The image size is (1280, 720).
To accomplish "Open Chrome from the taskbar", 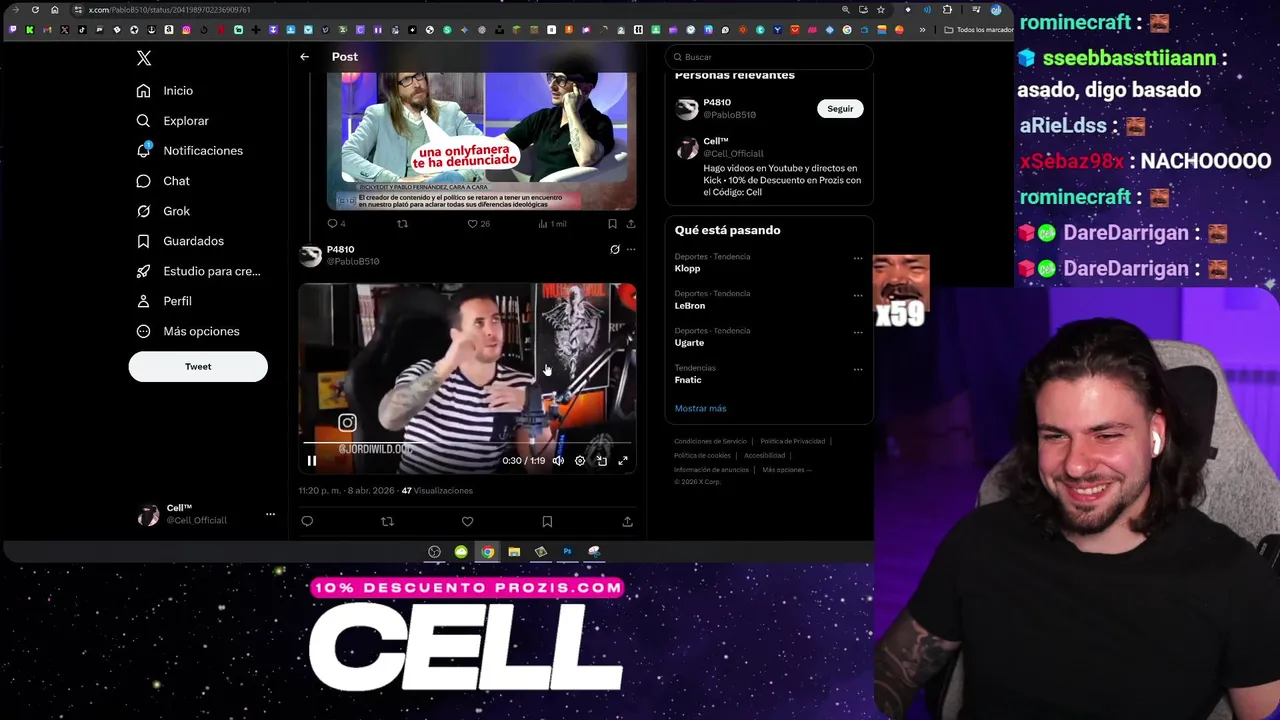I will pos(487,552).
